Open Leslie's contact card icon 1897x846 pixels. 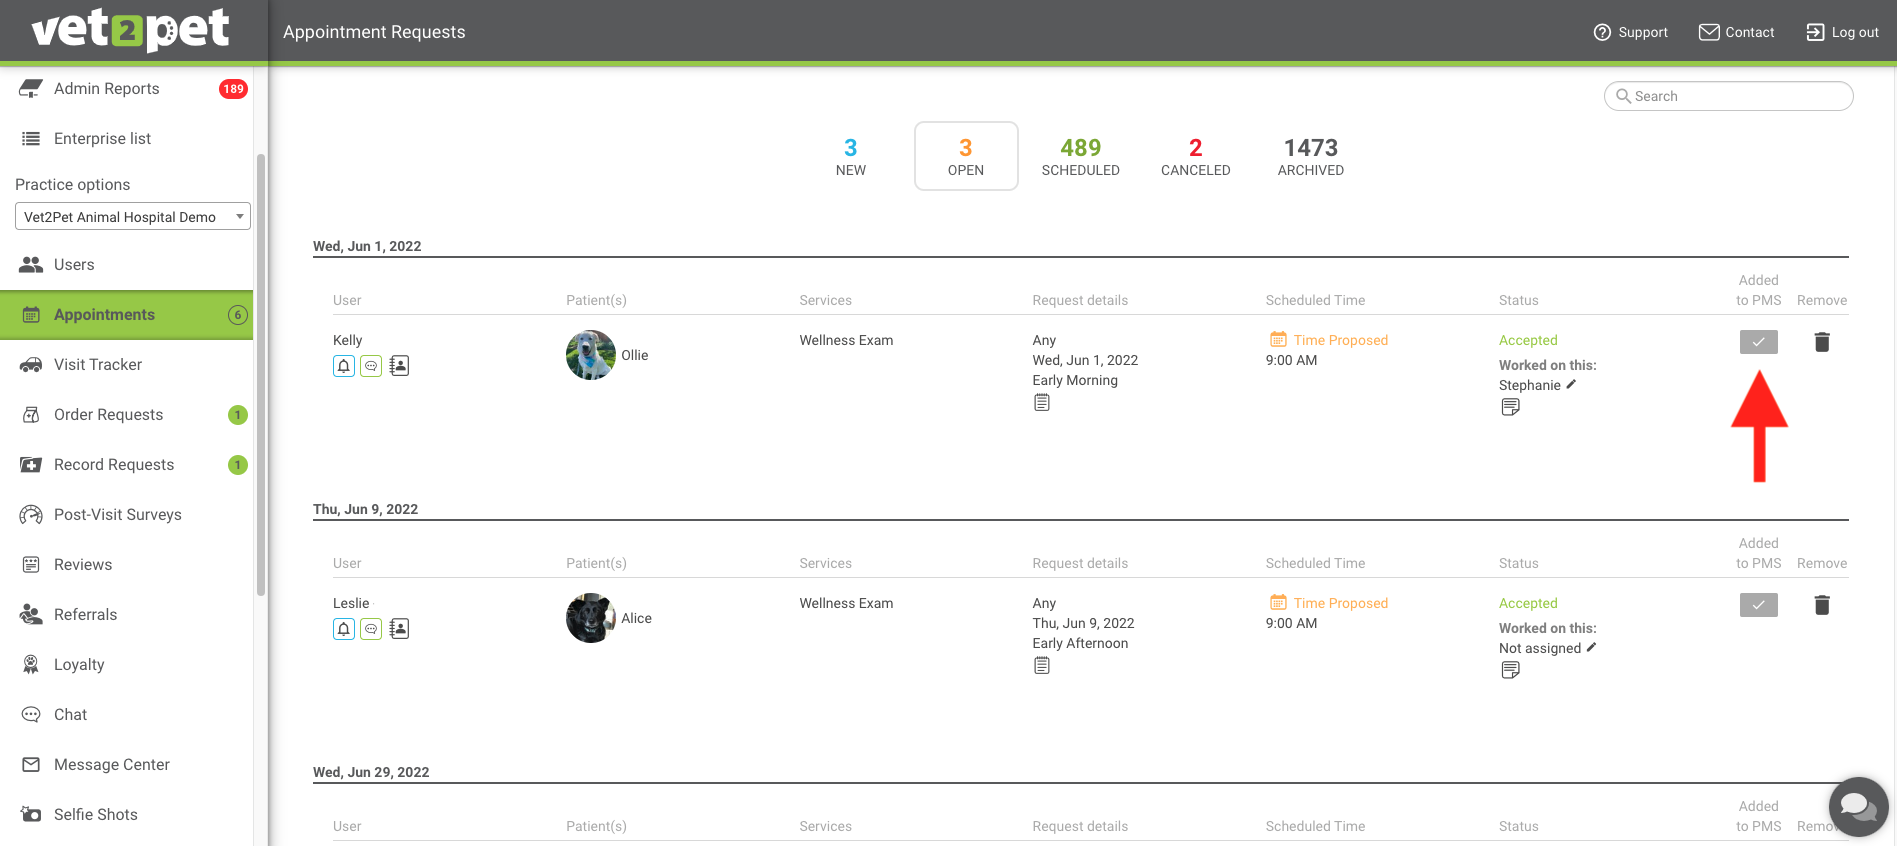click(x=399, y=629)
